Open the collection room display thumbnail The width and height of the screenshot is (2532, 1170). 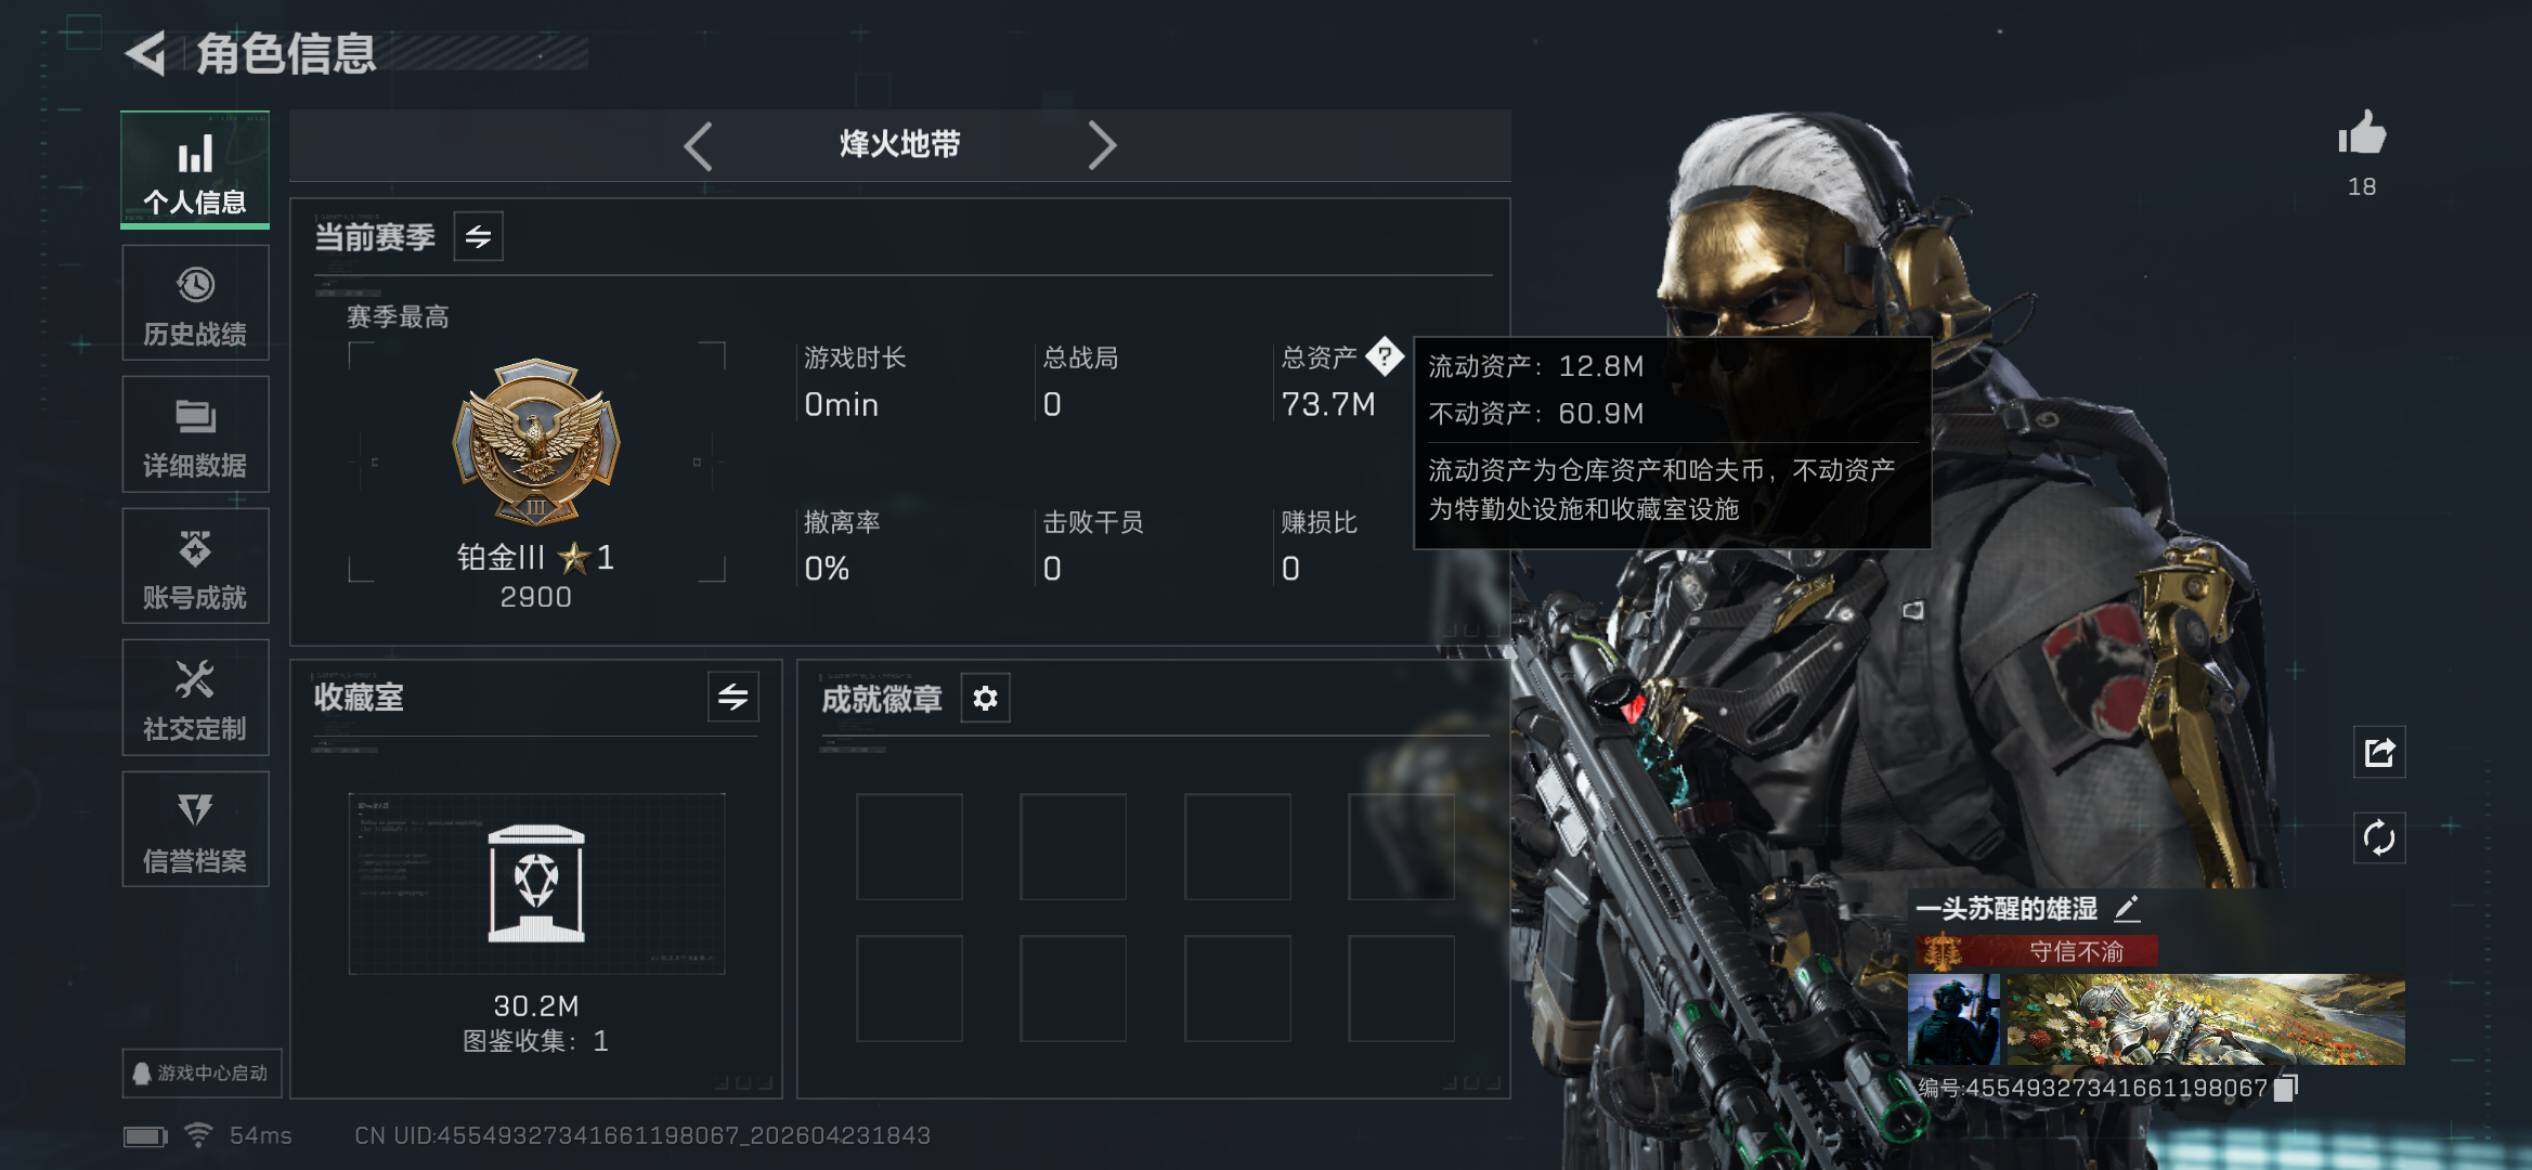(536, 883)
